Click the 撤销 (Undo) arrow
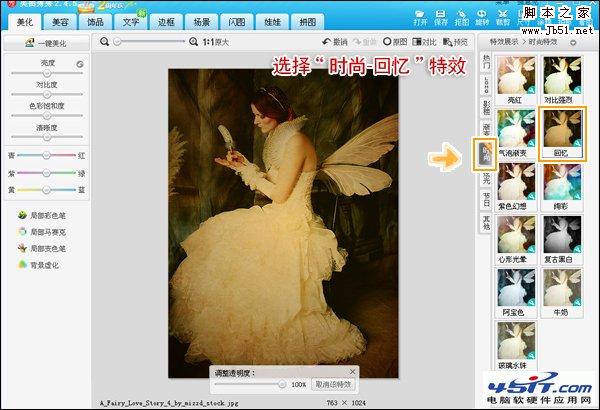This screenshot has width=600, height=410. click(334, 42)
